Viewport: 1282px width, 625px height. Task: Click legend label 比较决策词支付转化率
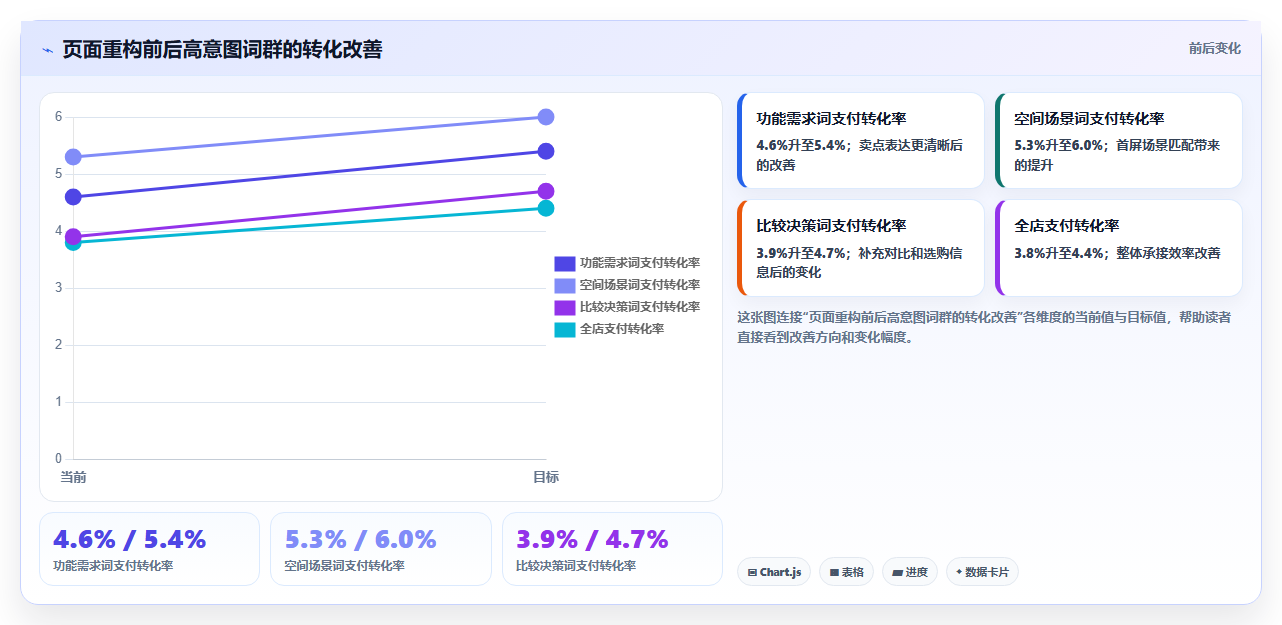(640, 307)
